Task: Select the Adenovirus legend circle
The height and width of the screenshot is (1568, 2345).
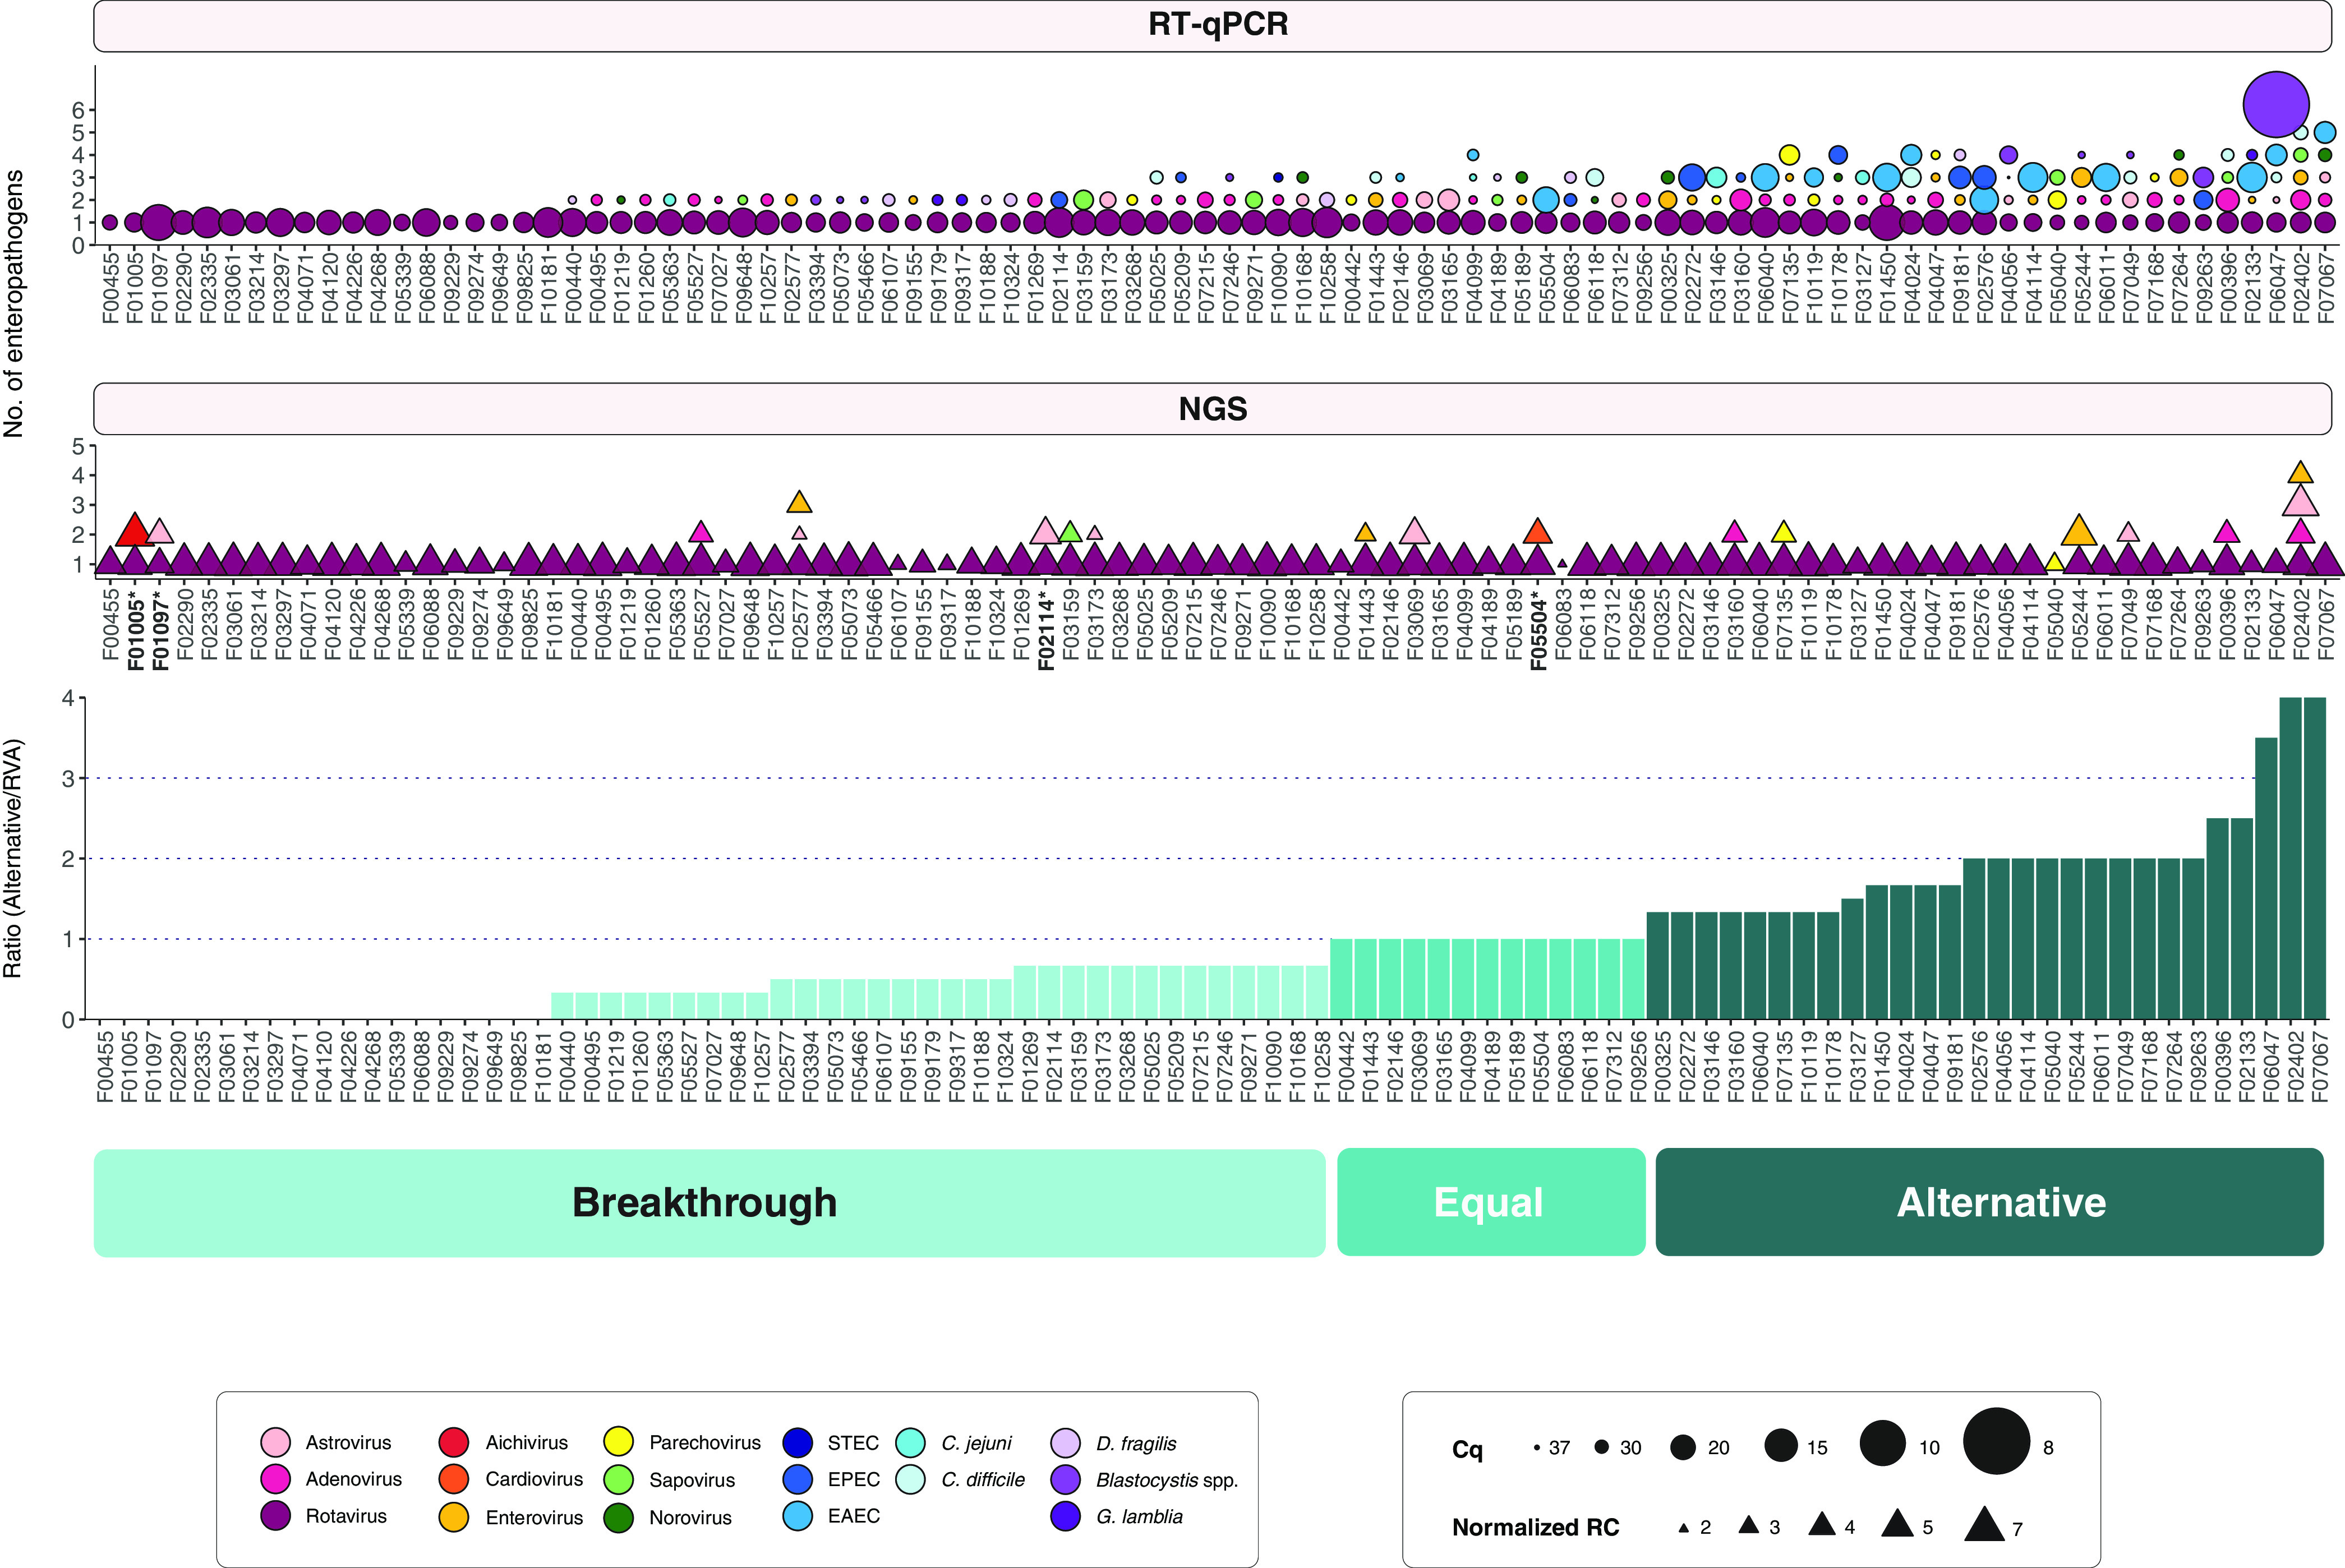Action: click(x=275, y=1479)
